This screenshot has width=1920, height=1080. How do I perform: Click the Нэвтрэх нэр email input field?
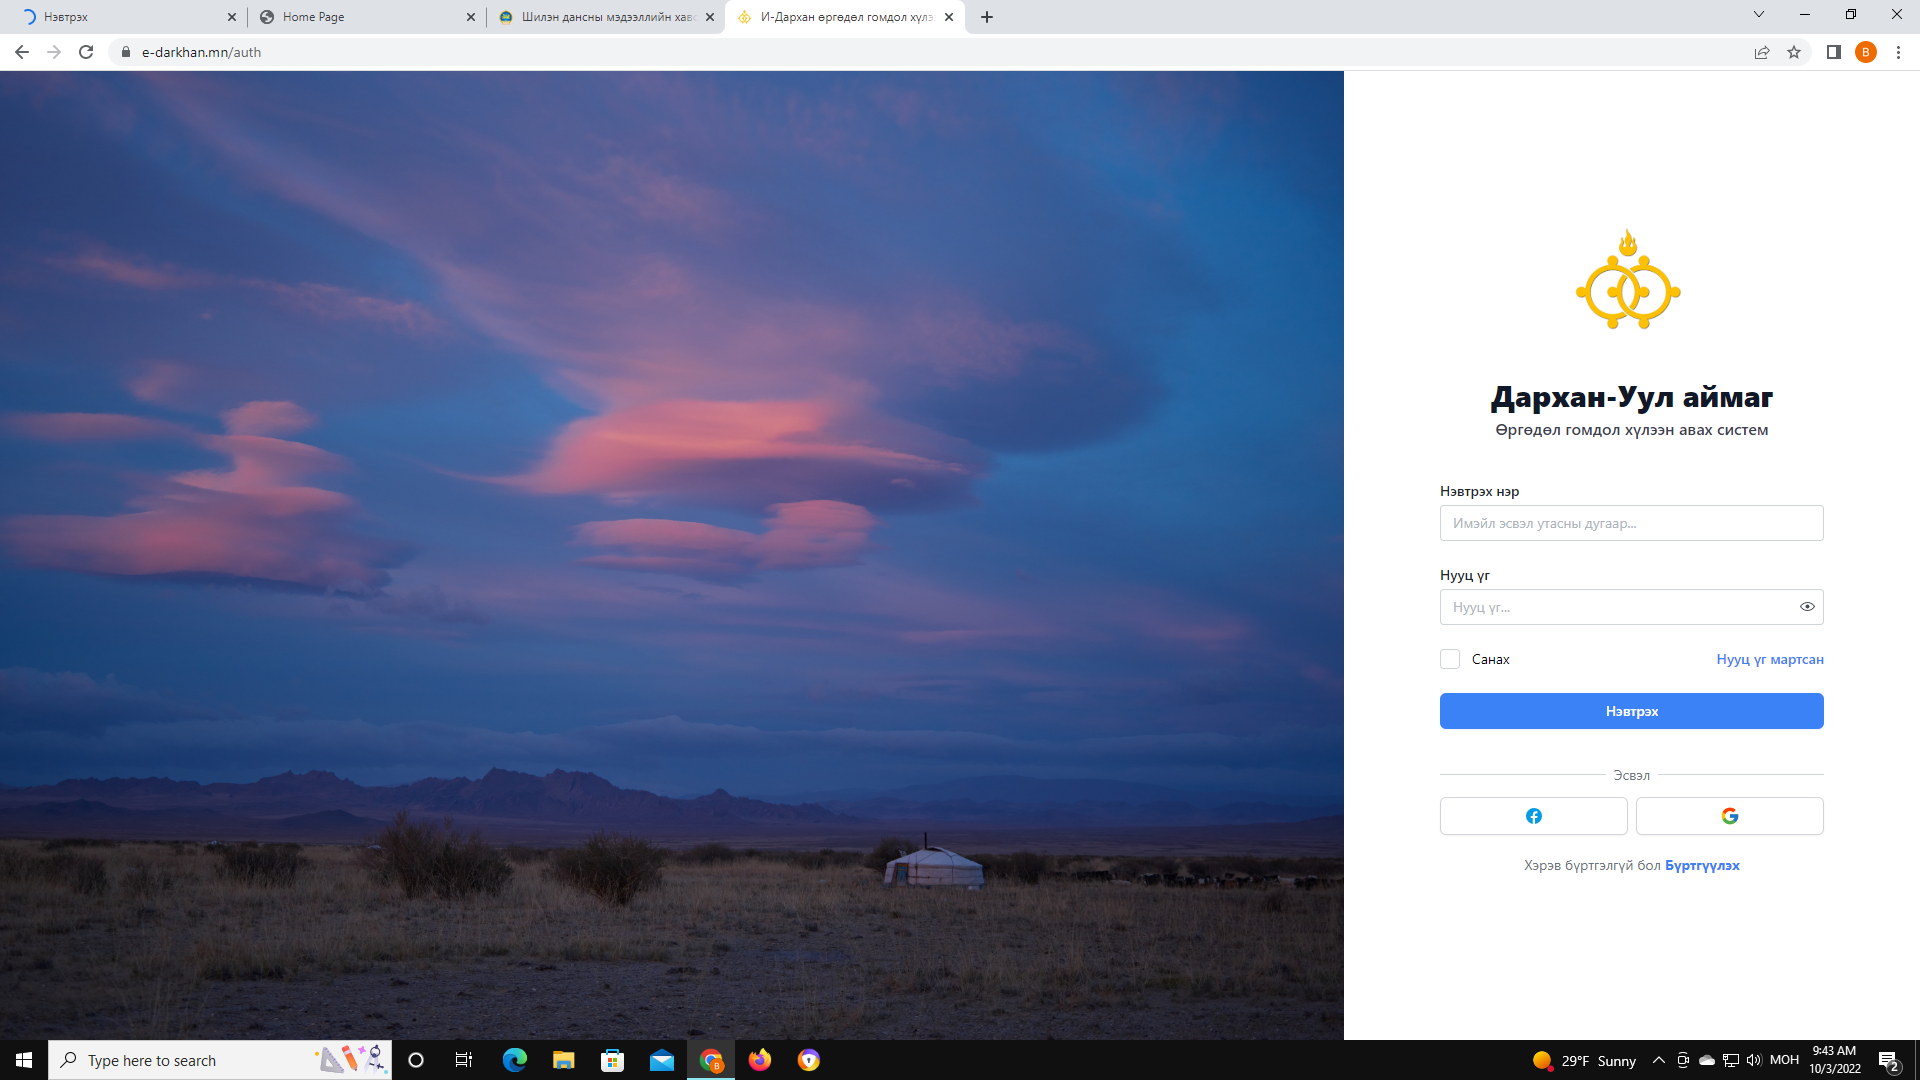tap(1631, 523)
